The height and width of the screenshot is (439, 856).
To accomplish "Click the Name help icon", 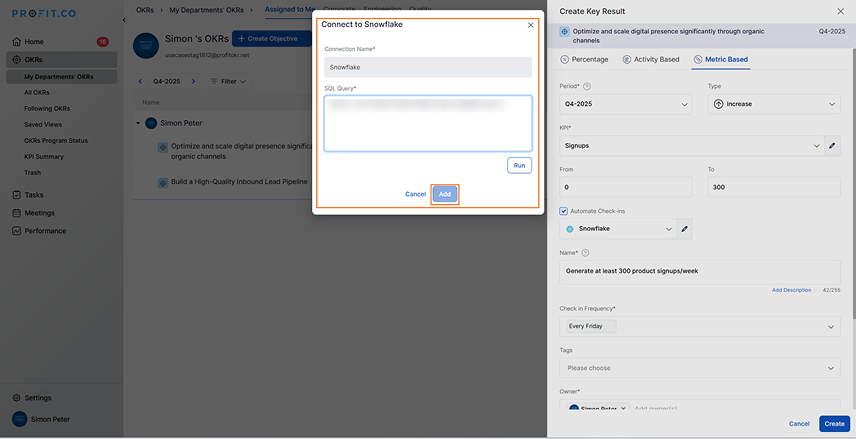I will coord(585,253).
